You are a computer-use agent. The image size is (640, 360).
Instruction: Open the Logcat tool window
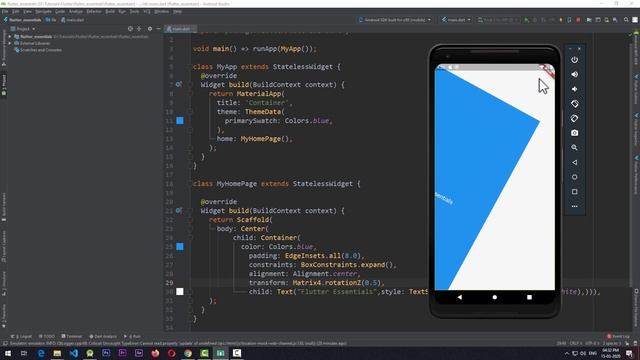[x=21, y=336]
